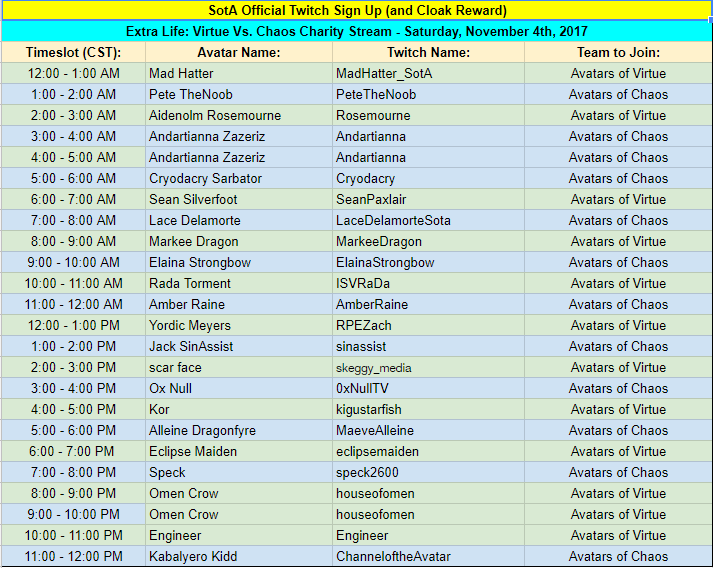Select 'Avatars of Virtue' in the Mad Hatter row

[x=618, y=73]
